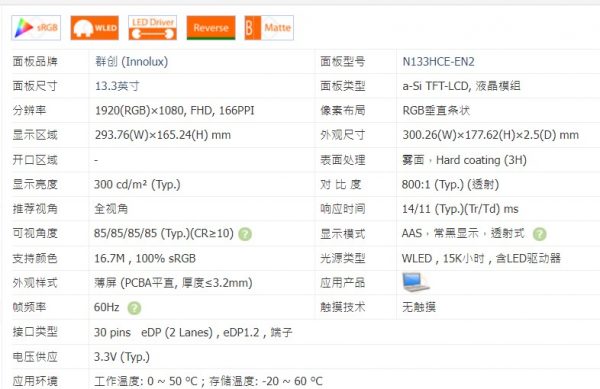The width and height of the screenshot is (600, 389).
Task: Click the sRGB color gamut badge
Action: [36, 28]
